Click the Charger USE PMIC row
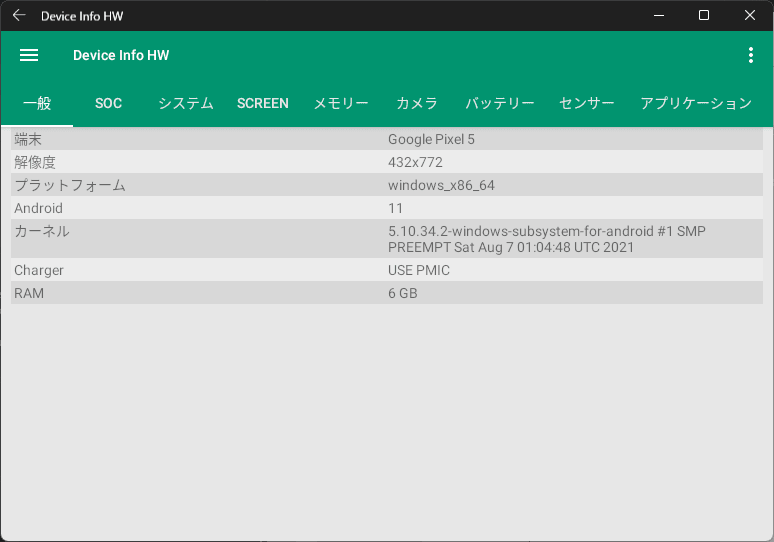The height and width of the screenshot is (542, 774). coord(386,270)
